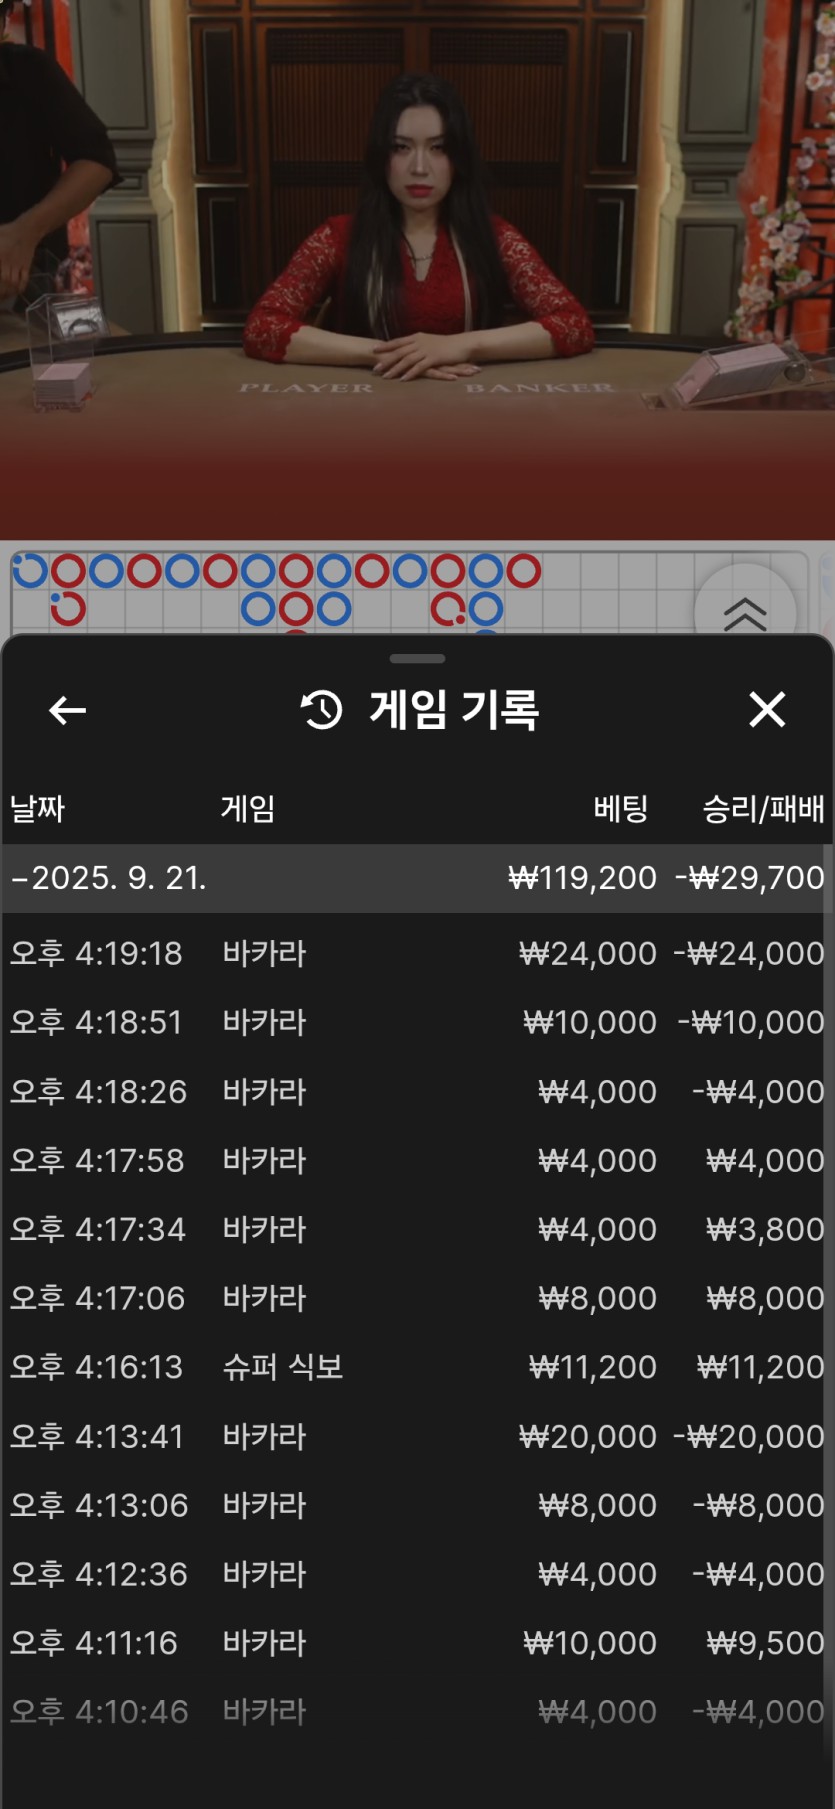This screenshot has height=1809, width=835.
Task: Open the 슈퍼 식보 game record
Action: pyautogui.click(x=416, y=1367)
